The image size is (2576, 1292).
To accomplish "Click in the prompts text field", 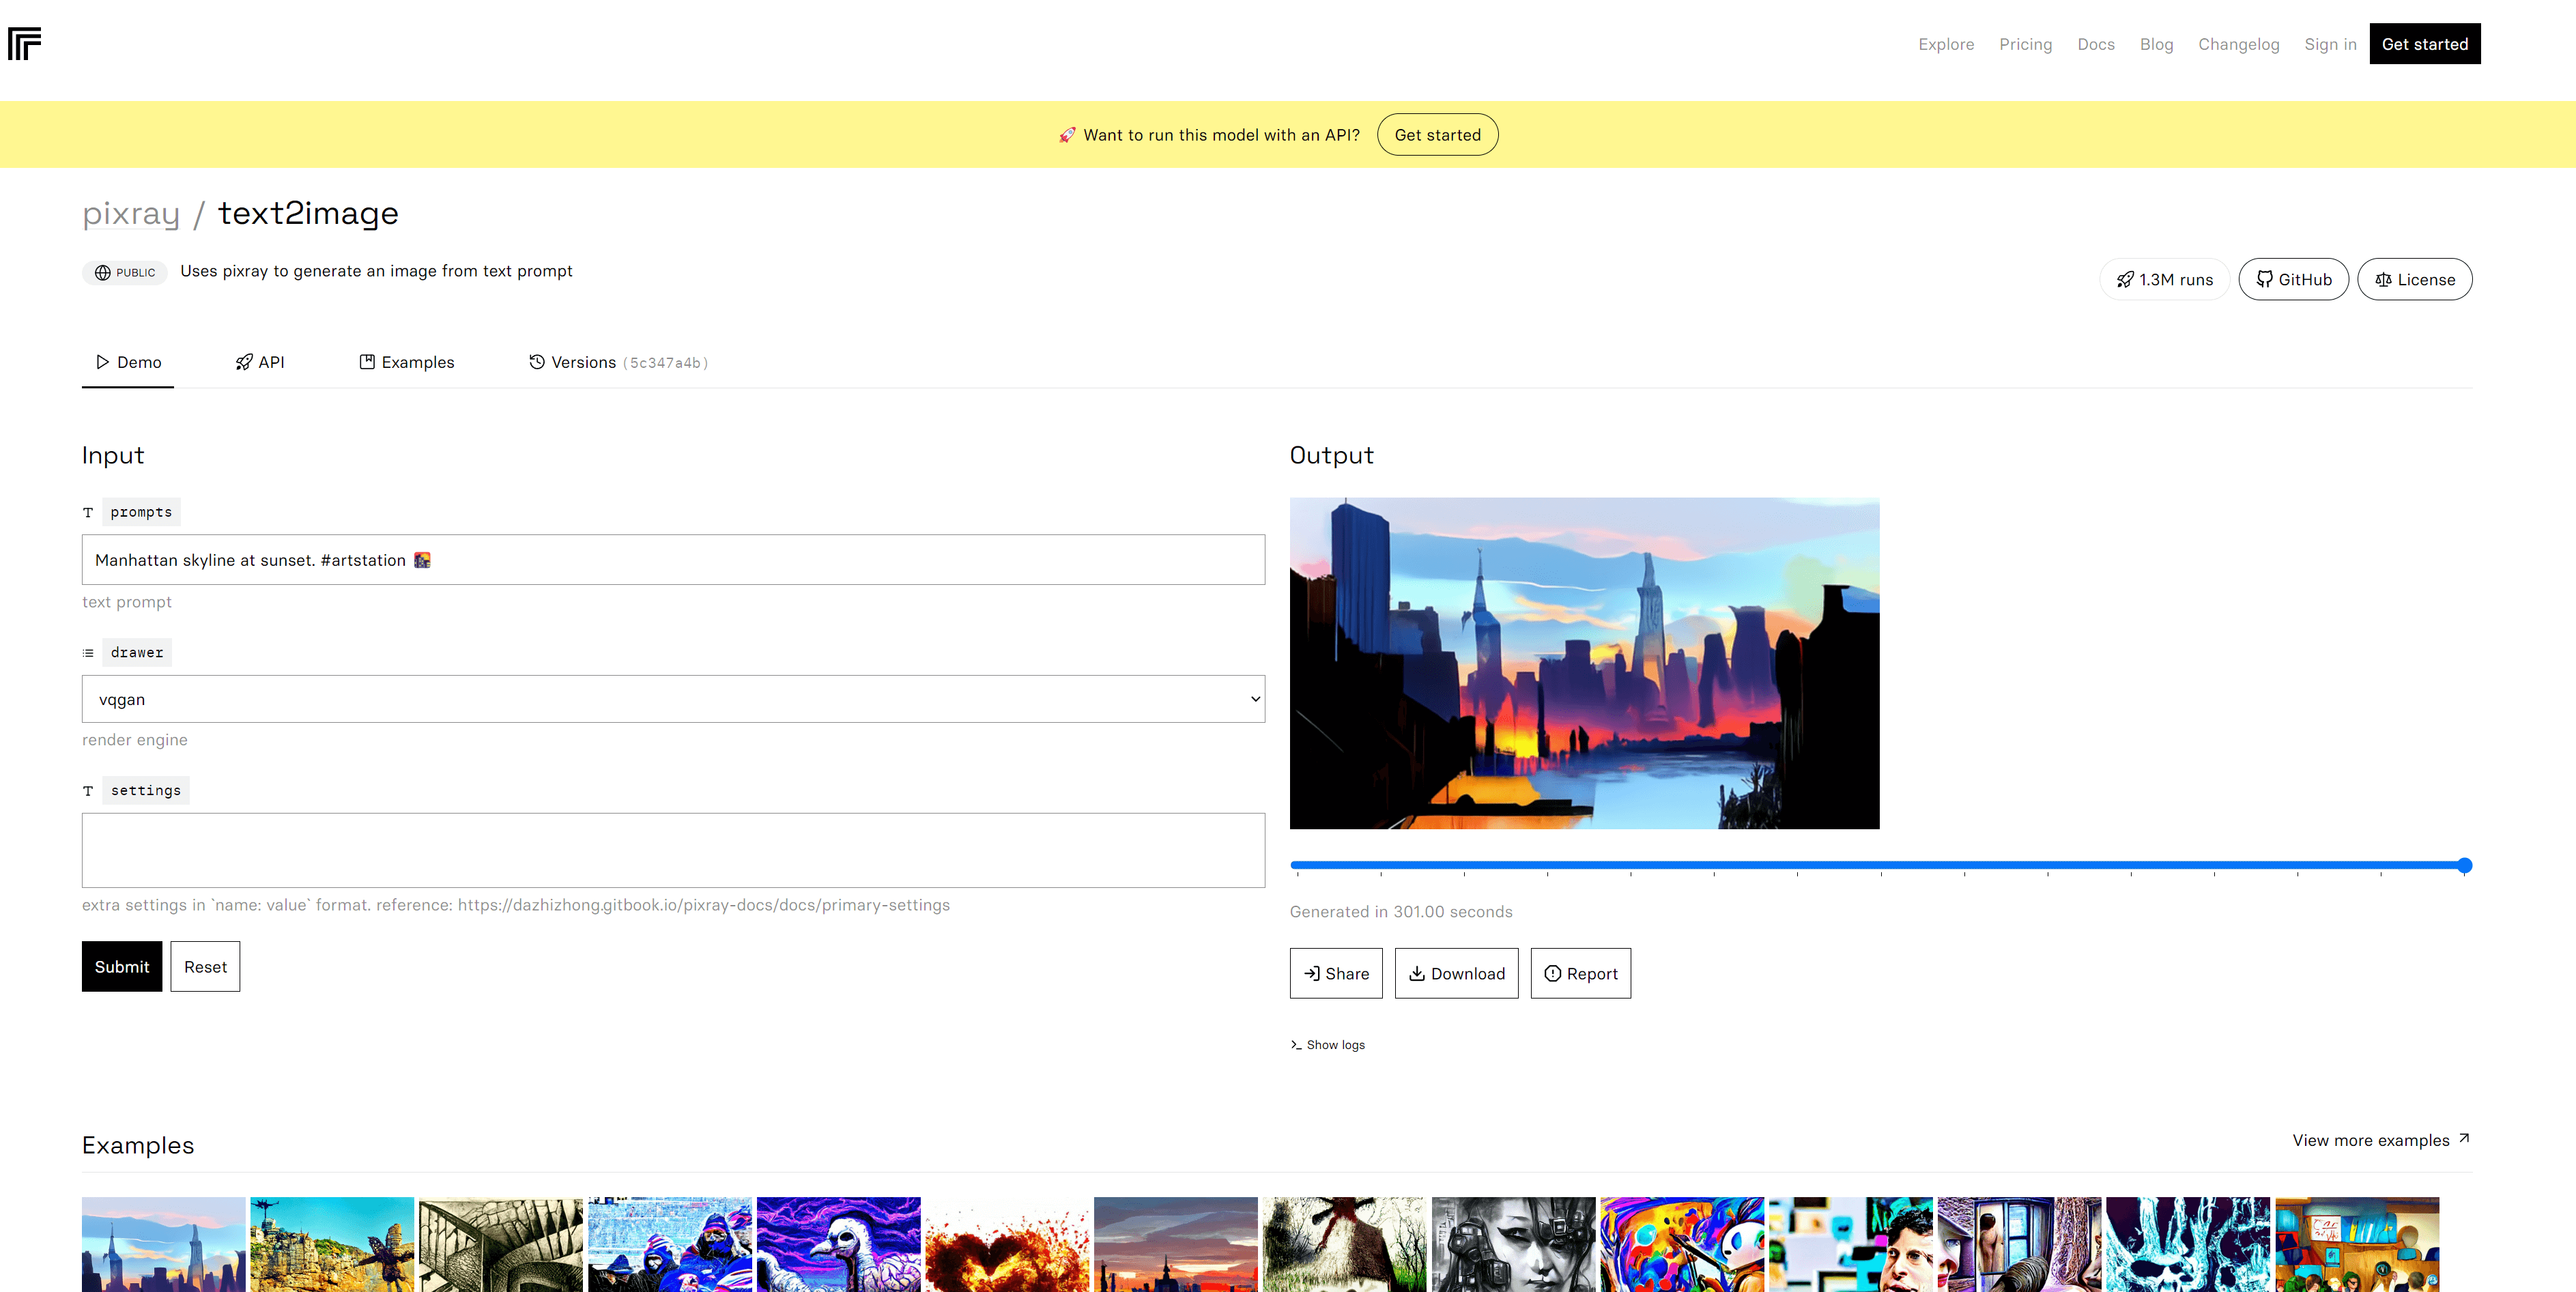I will click(x=673, y=560).
